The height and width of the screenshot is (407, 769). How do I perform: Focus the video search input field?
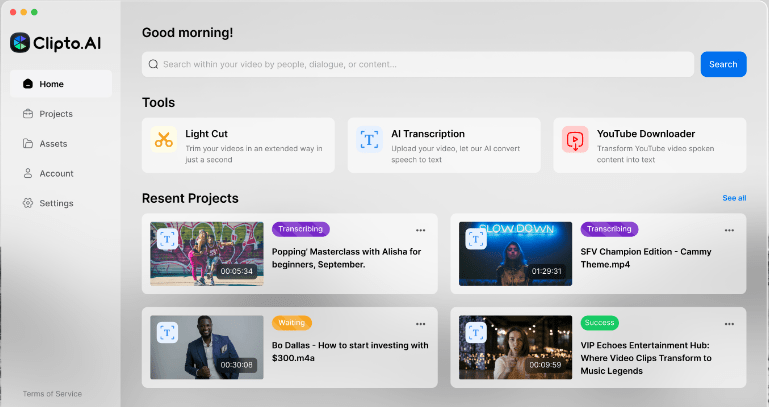[420, 64]
